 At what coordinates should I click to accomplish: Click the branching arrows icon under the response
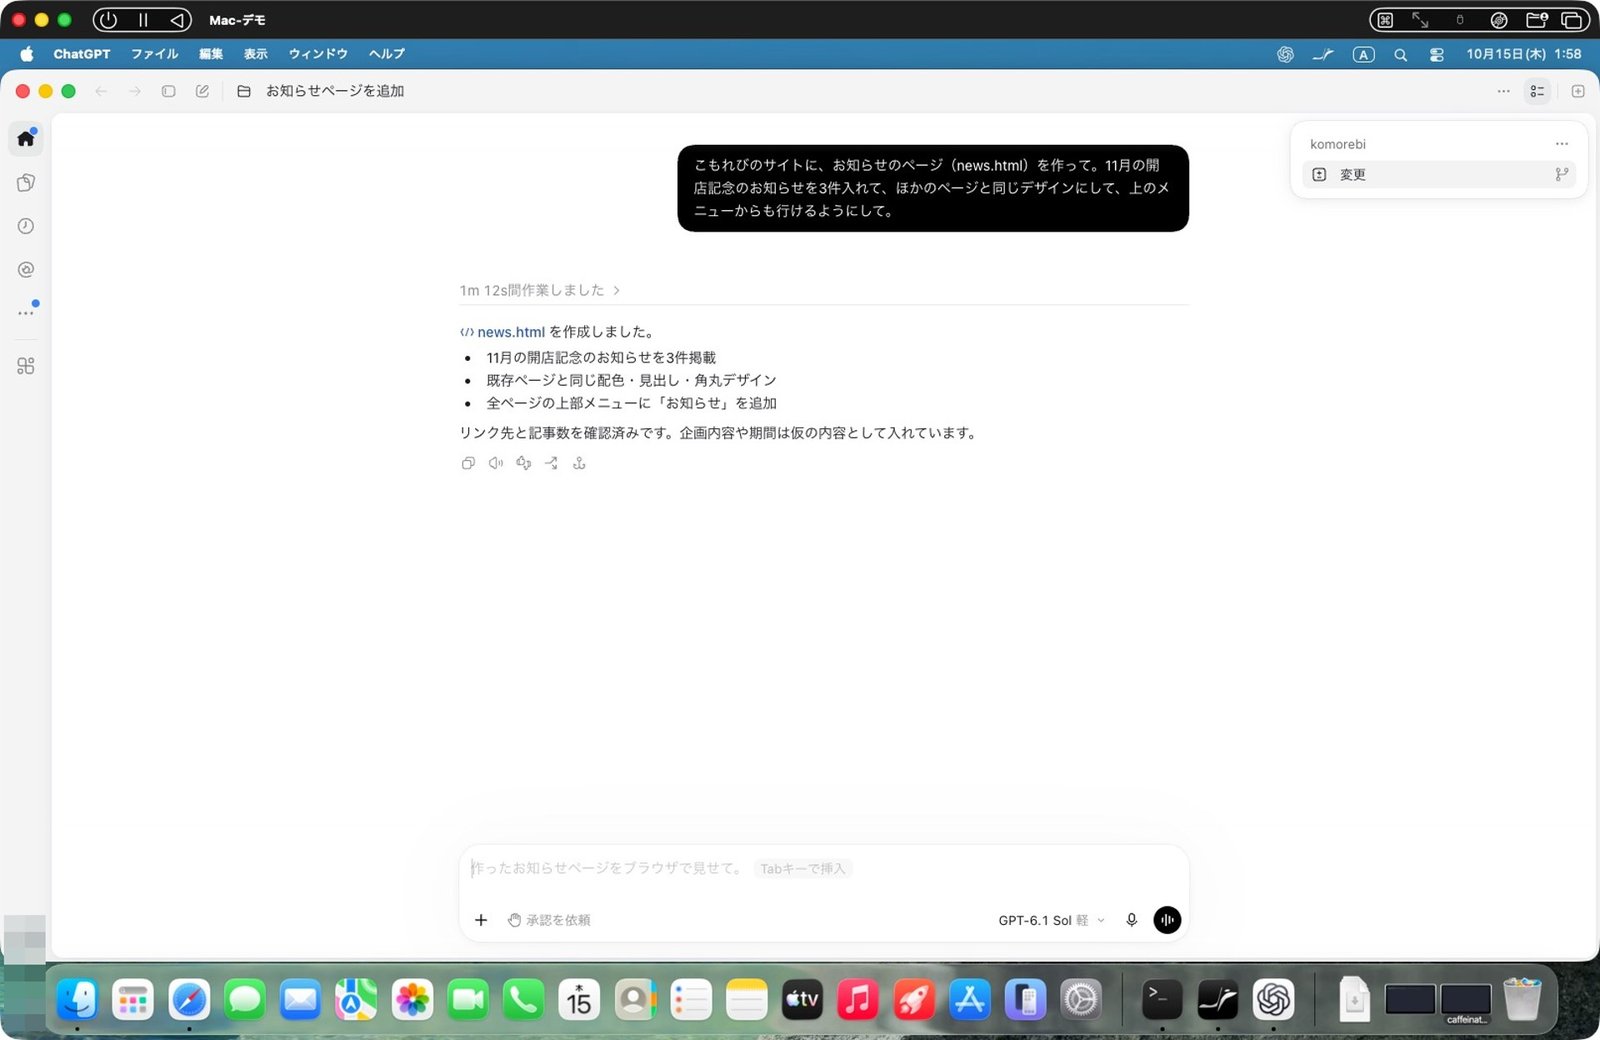[551, 463]
